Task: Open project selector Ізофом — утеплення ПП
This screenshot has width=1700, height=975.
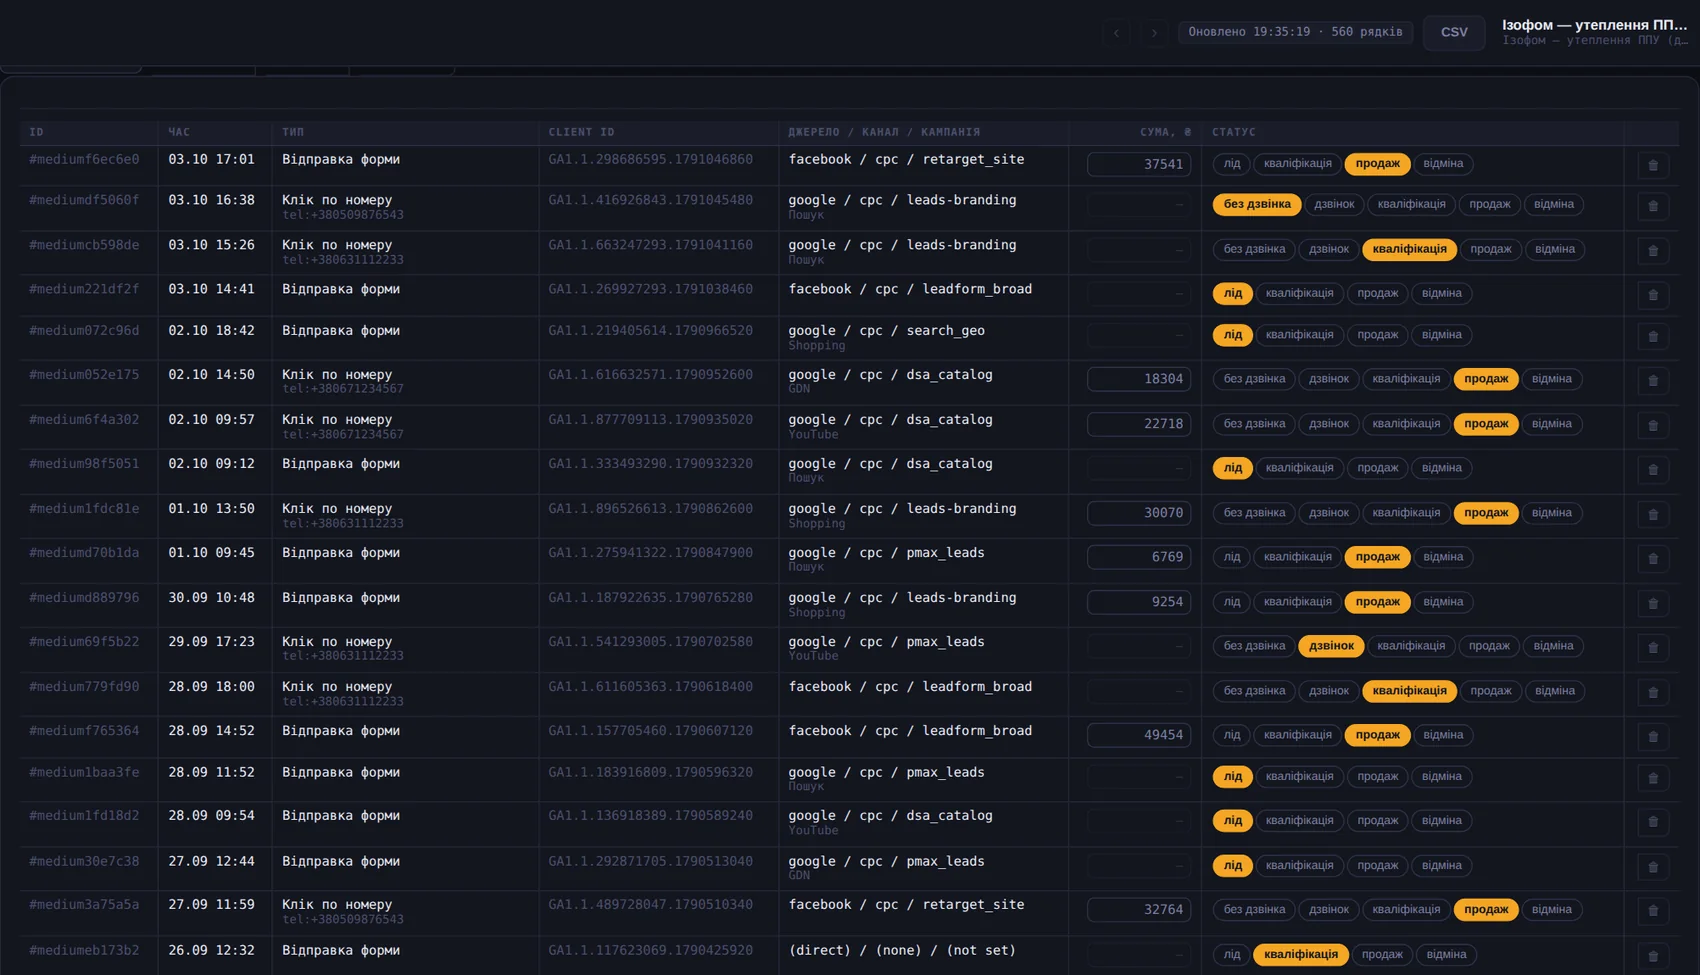Action: pos(1594,32)
